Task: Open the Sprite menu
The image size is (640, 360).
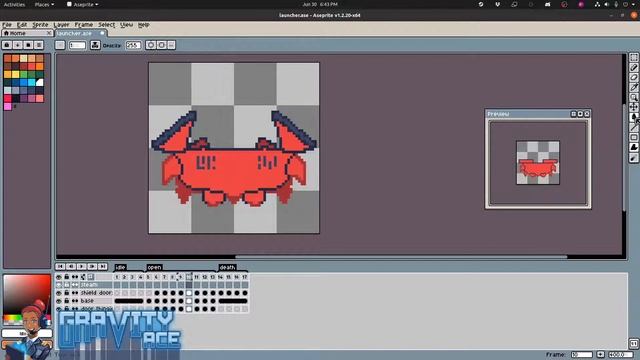Action: [40, 25]
